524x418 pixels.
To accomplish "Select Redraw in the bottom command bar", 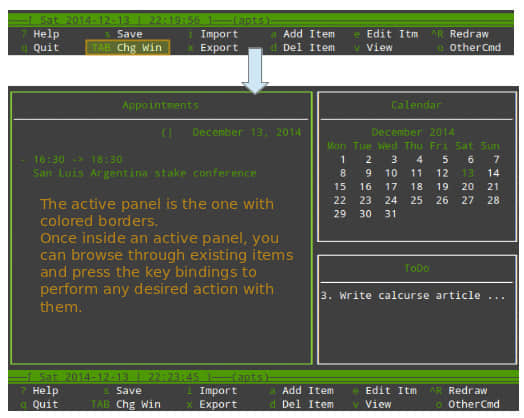I will (x=468, y=390).
